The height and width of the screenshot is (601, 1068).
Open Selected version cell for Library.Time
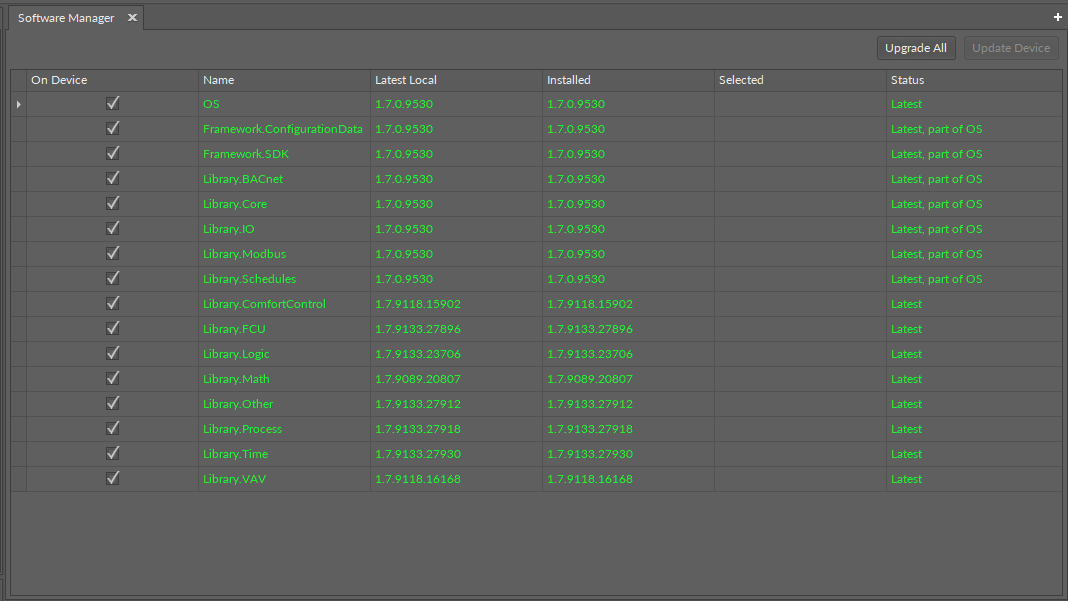point(800,454)
